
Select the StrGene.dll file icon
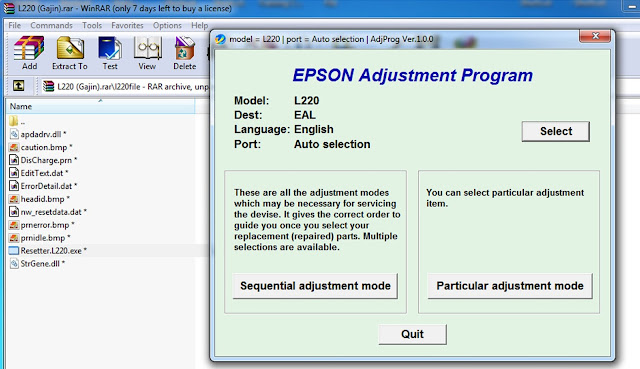14,264
